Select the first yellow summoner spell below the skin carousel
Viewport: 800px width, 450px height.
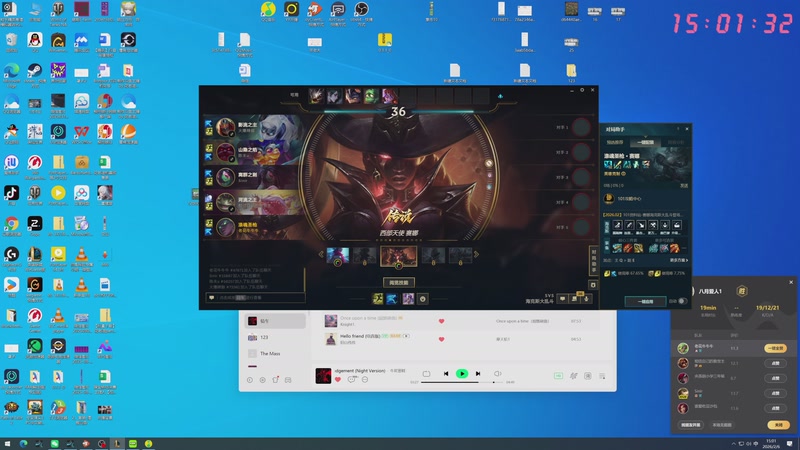pyautogui.click(x=378, y=299)
